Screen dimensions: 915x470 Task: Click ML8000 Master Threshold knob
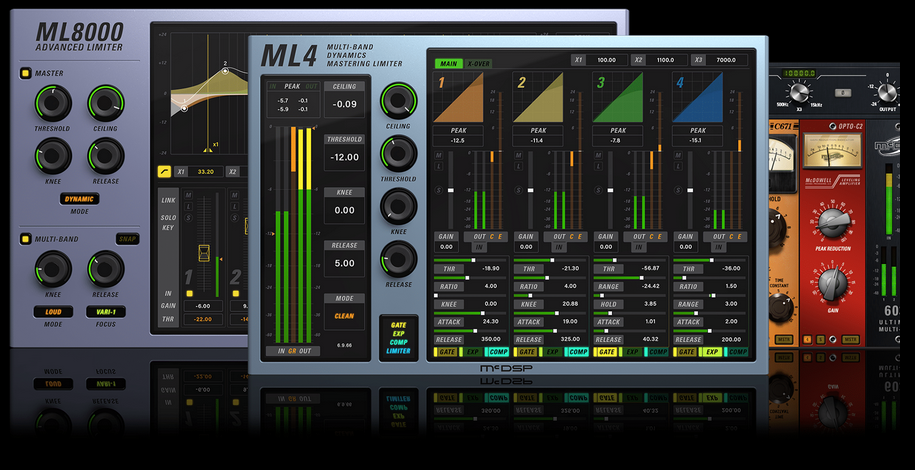click(x=53, y=103)
